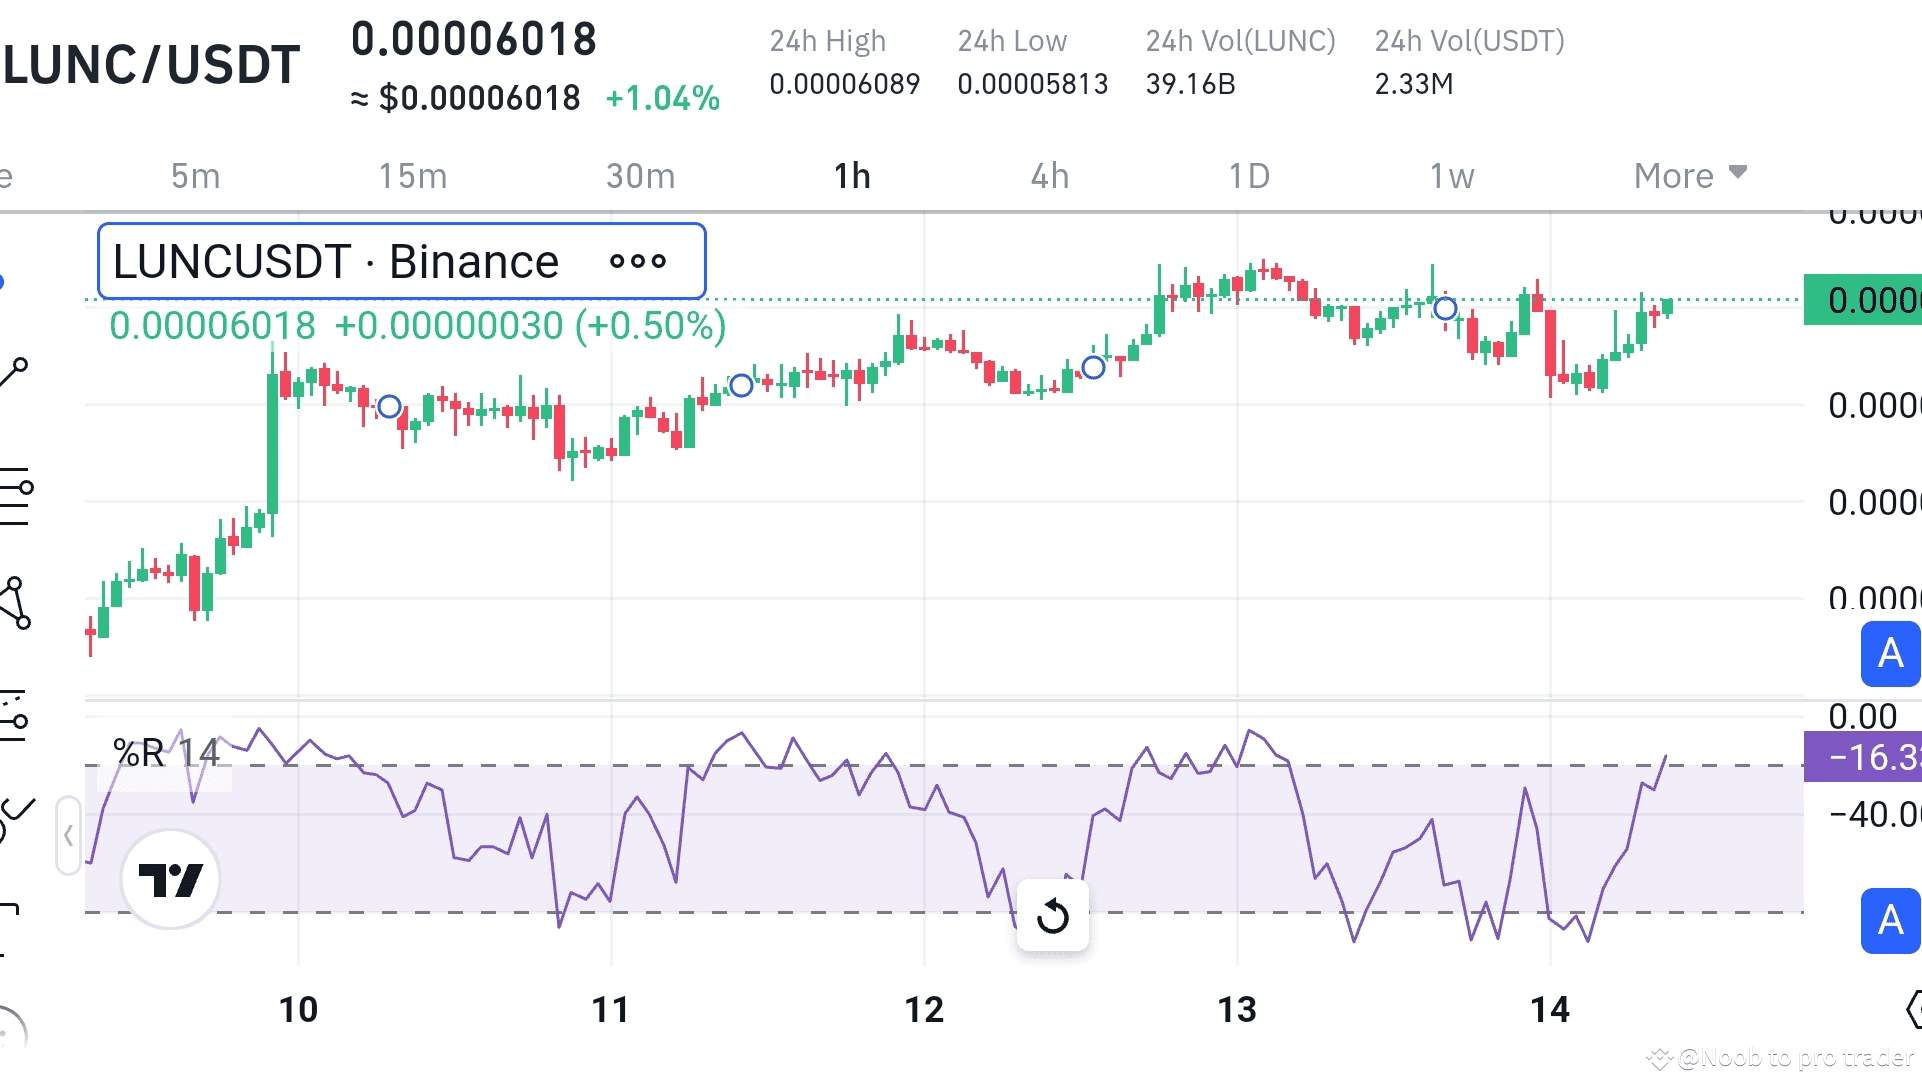Select the Fibonacci retracement tool
The width and height of the screenshot is (1922, 1080).
pyautogui.click(x=14, y=495)
